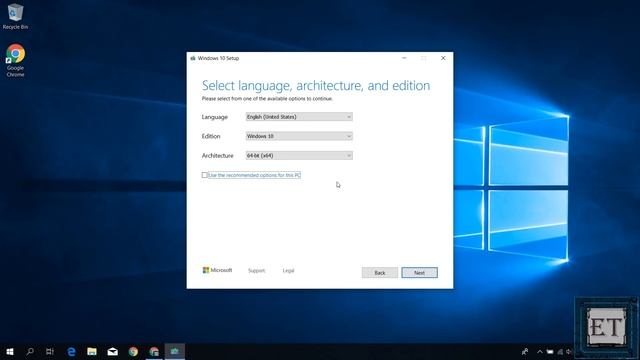Open the Edition dropdown
This screenshot has width=640, height=360.
(299, 136)
